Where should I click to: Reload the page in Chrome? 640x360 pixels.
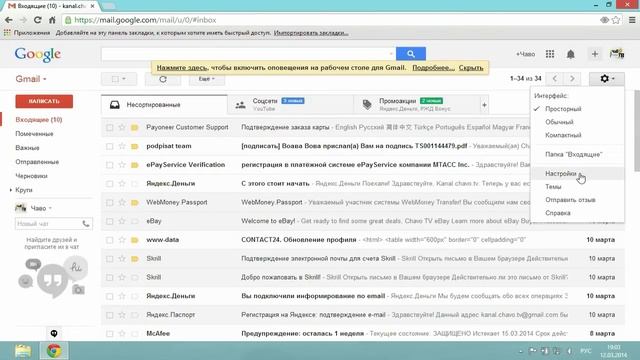tap(38, 20)
